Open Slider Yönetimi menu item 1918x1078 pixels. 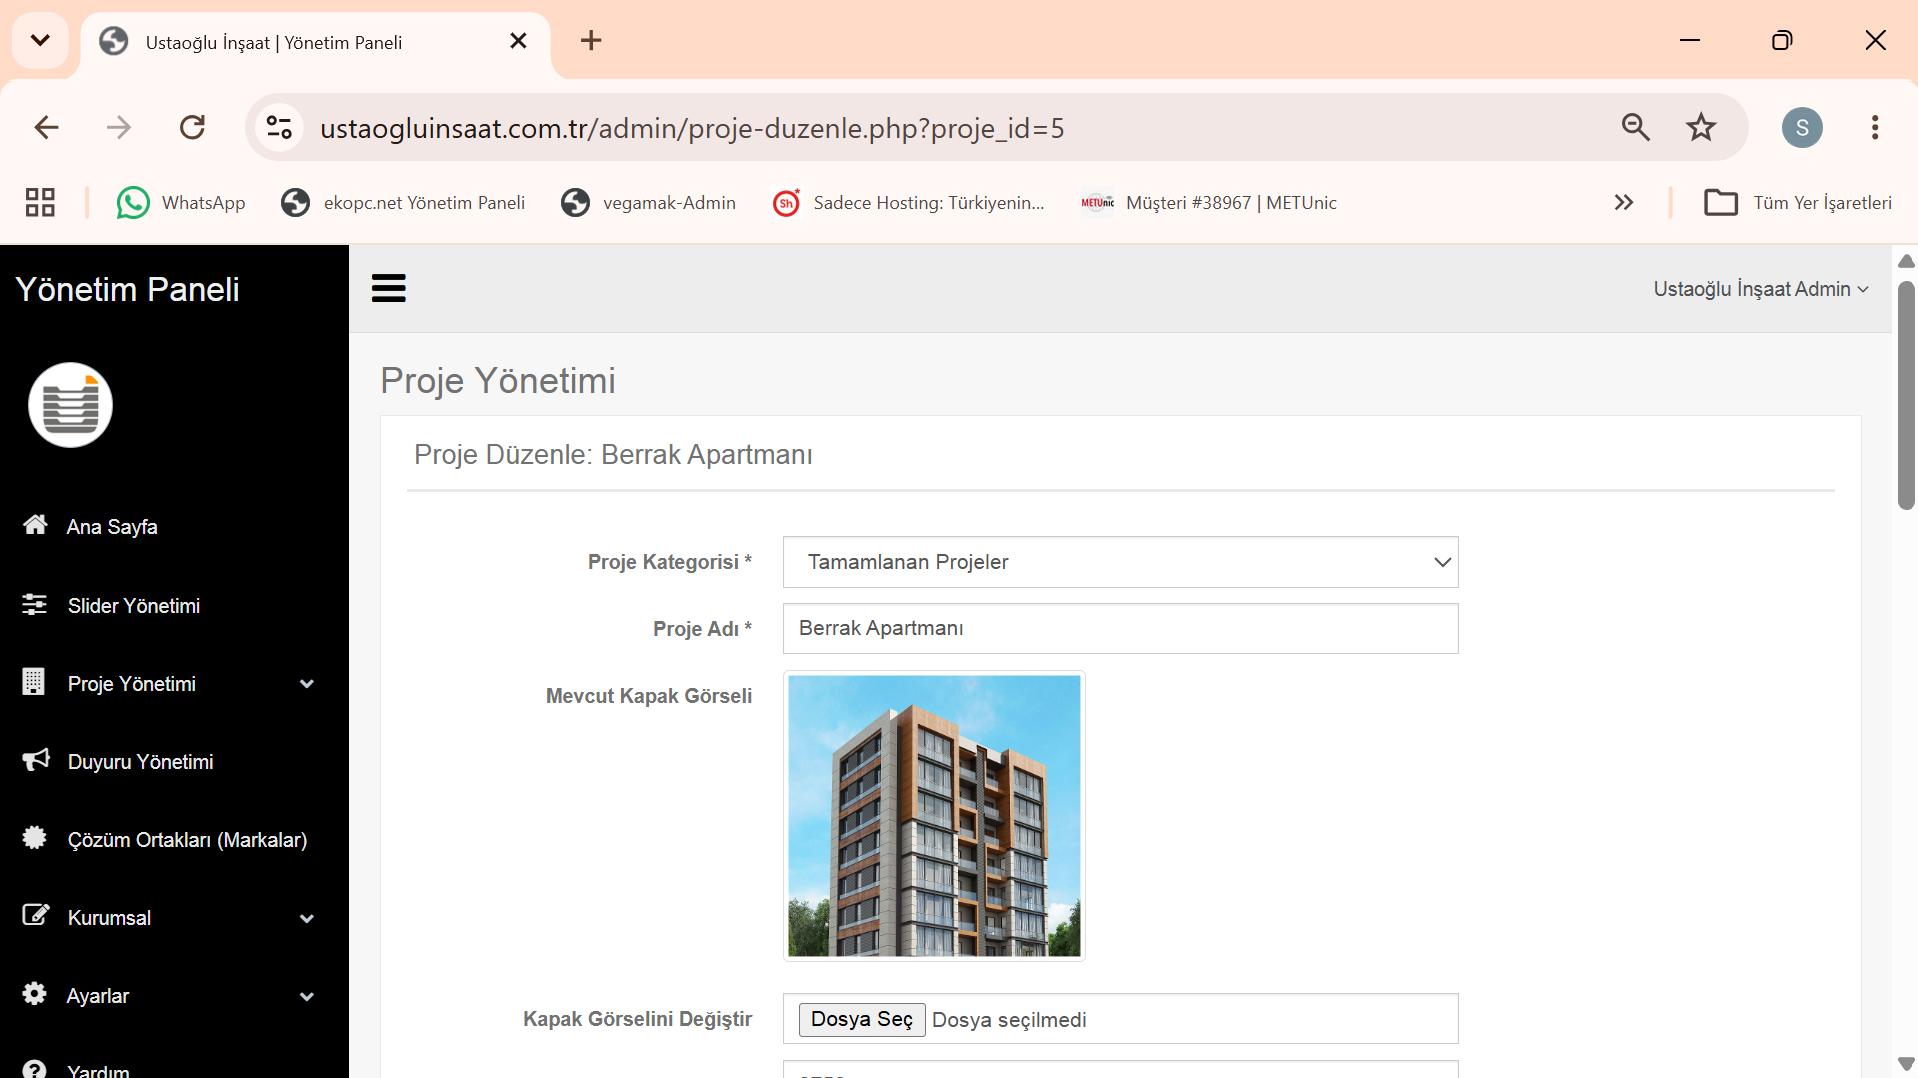click(x=133, y=605)
